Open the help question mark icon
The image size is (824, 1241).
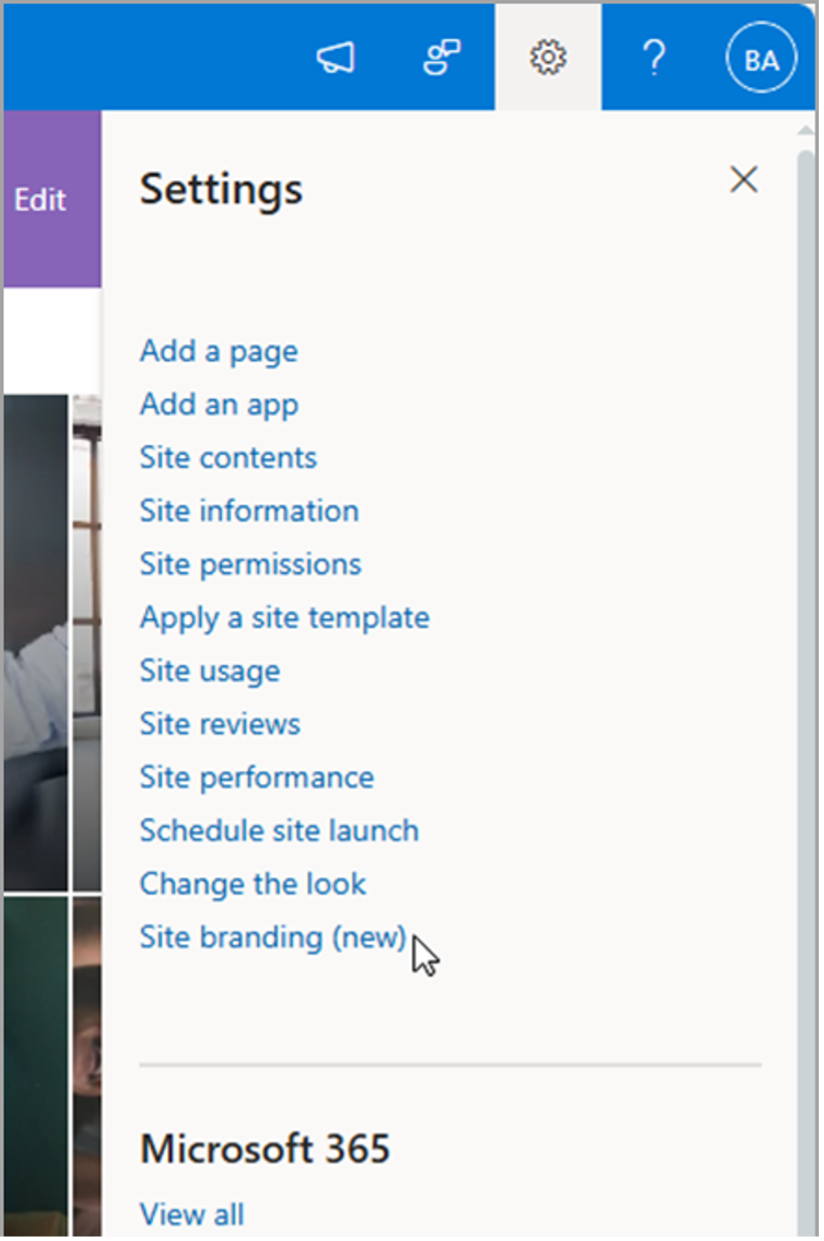click(x=654, y=58)
